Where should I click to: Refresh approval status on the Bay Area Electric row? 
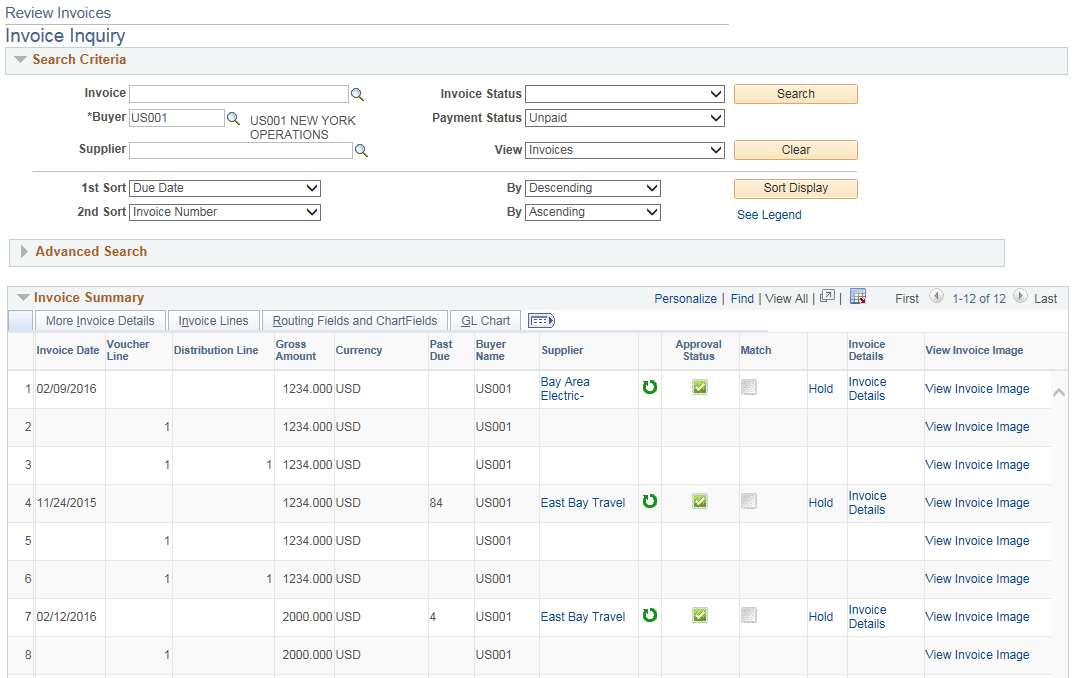click(x=649, y=387)
